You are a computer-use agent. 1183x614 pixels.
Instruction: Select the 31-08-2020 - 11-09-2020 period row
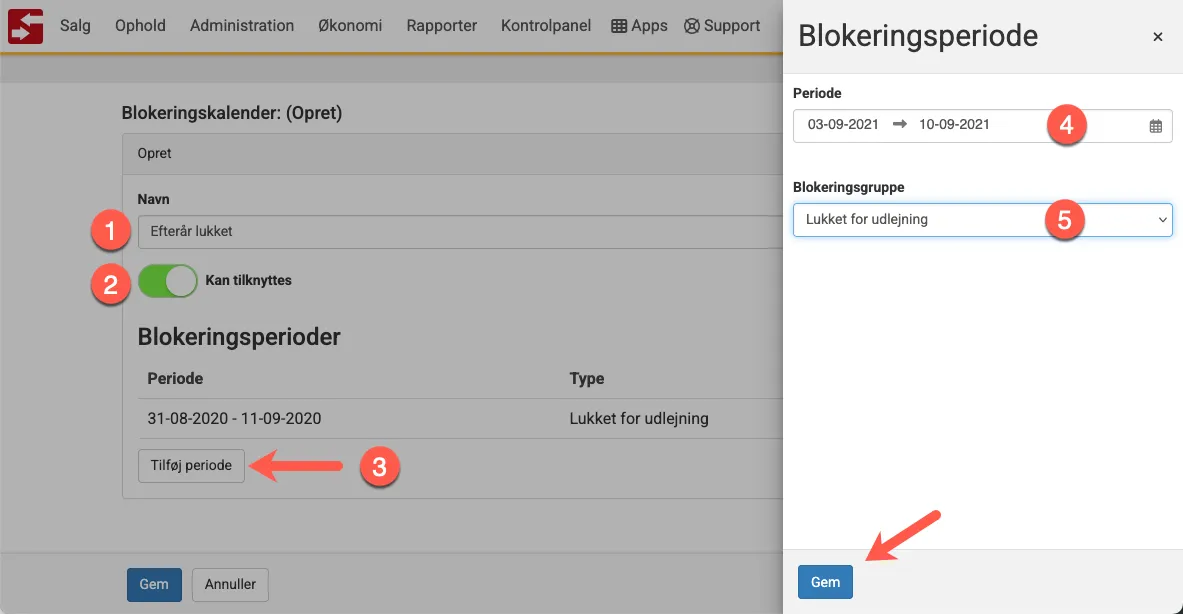pos(234,419)
